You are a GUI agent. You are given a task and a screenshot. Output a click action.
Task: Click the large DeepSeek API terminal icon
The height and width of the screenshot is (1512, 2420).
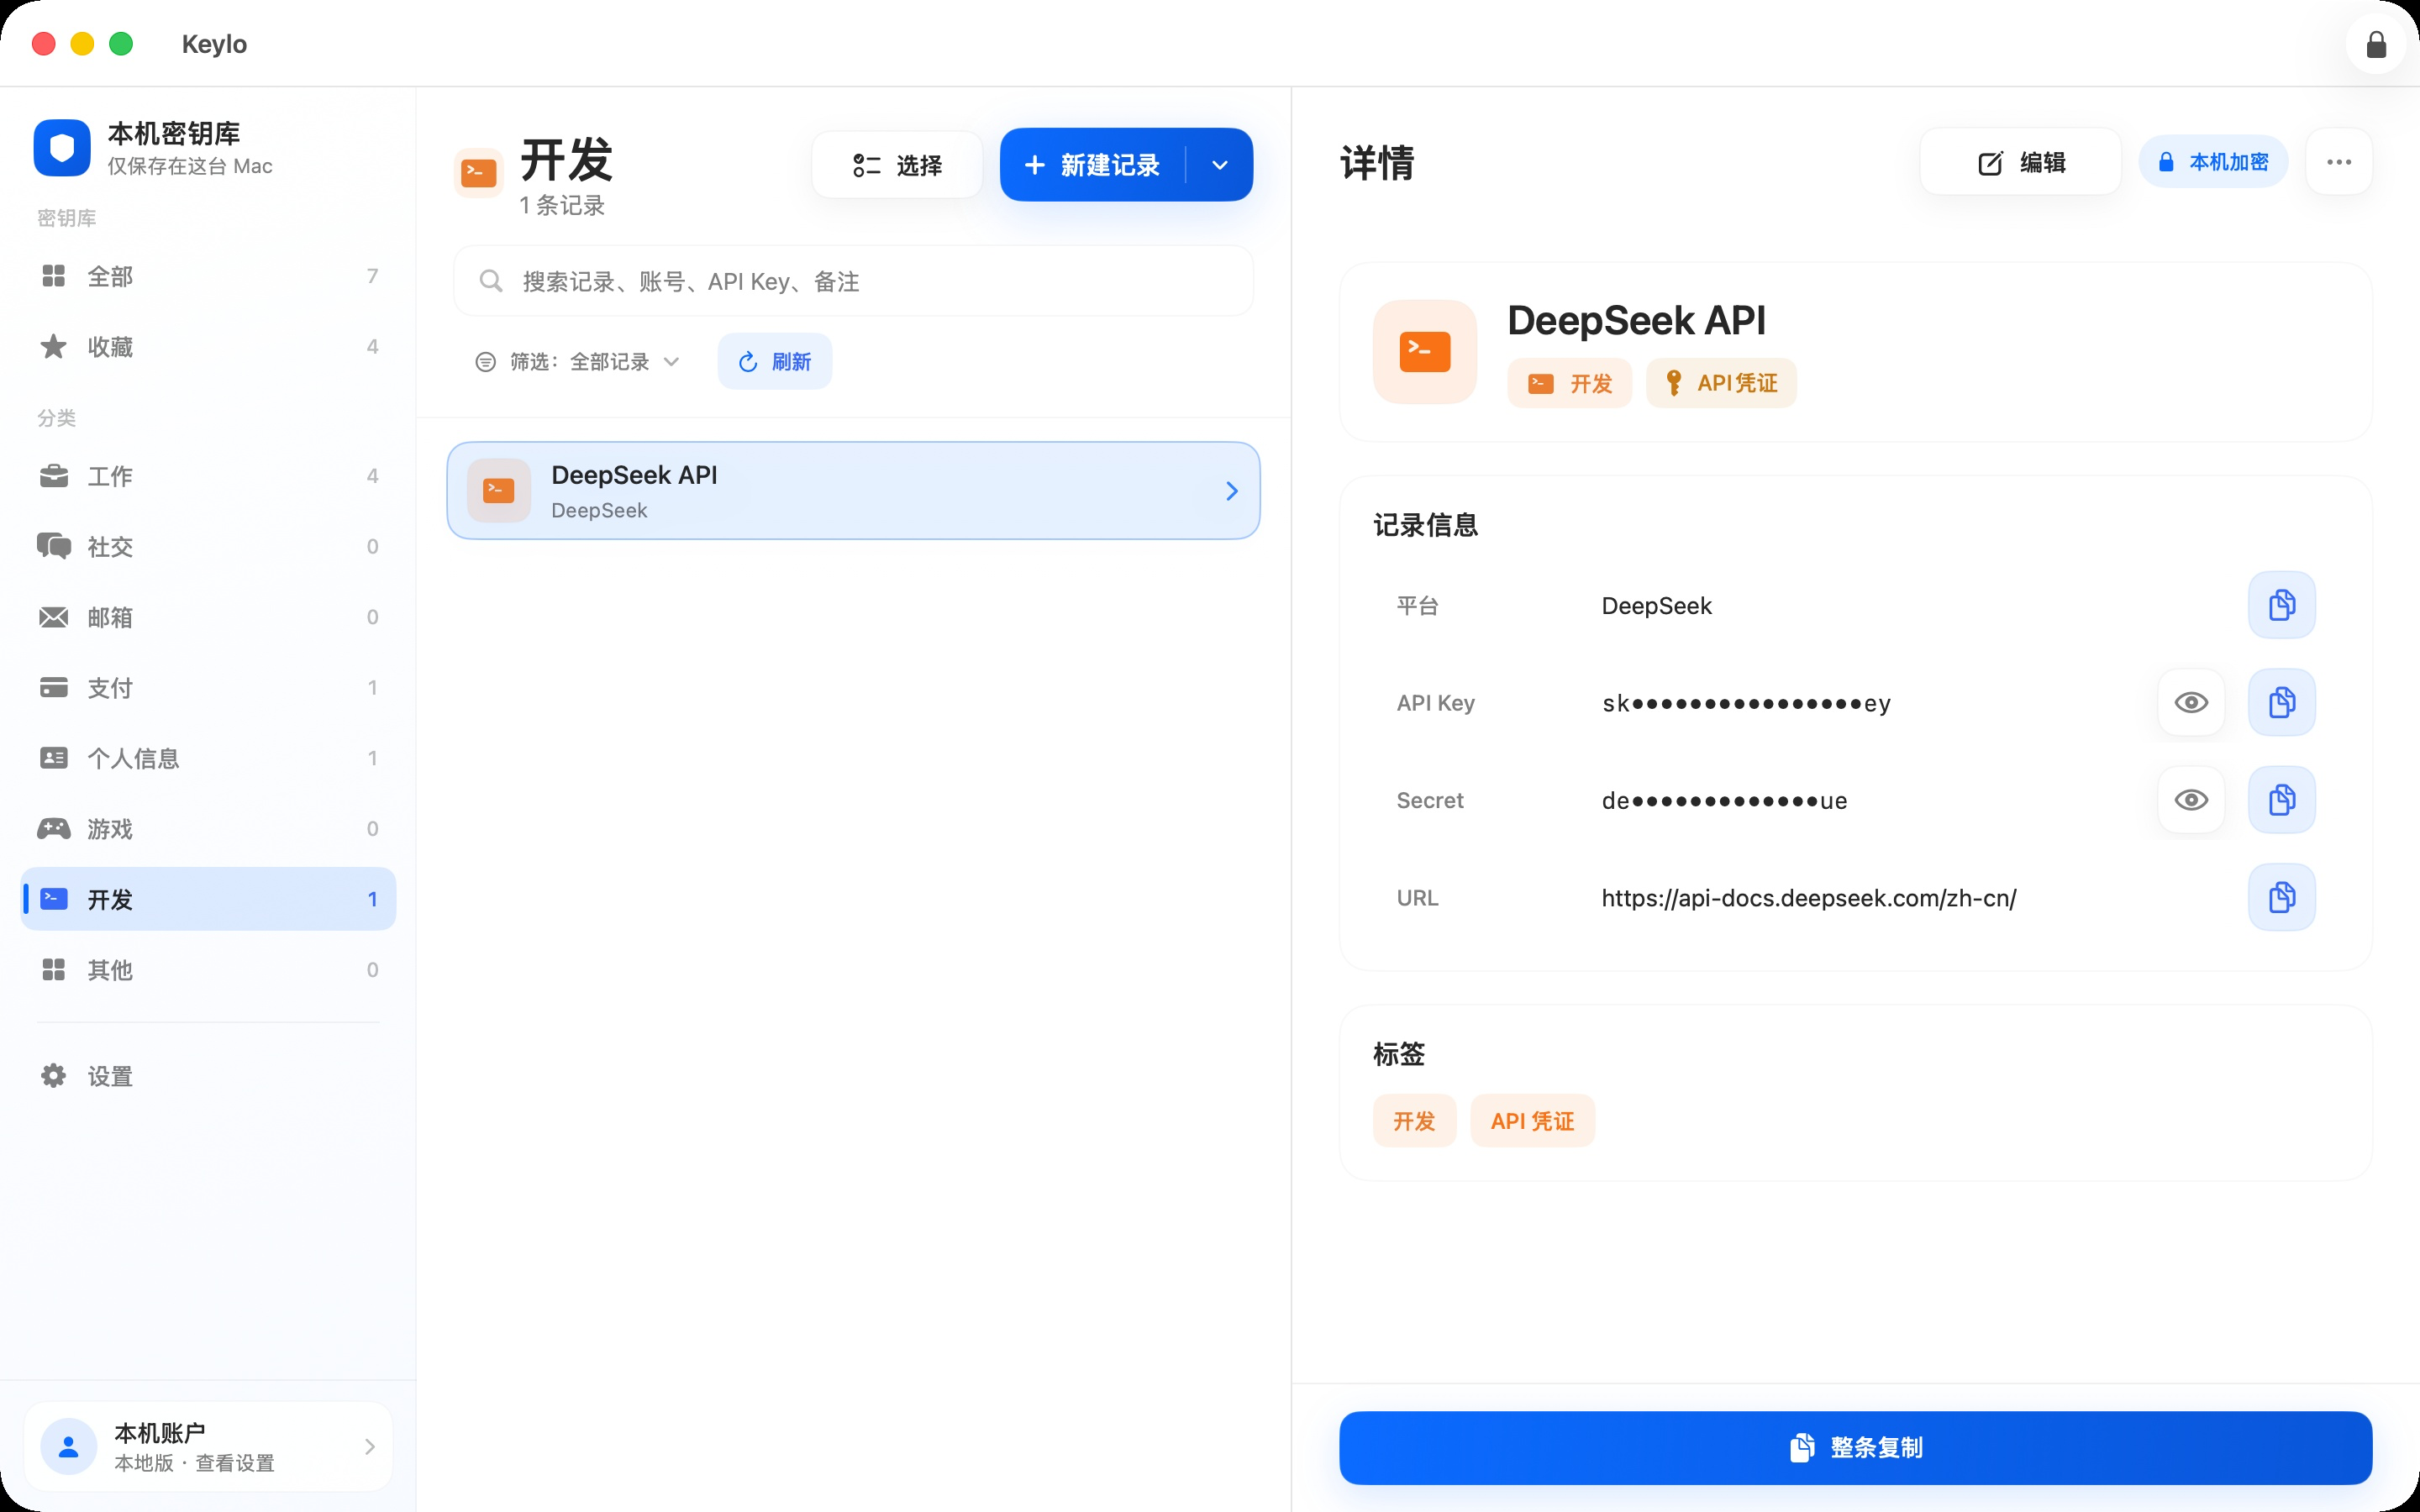pos(1424,352)
